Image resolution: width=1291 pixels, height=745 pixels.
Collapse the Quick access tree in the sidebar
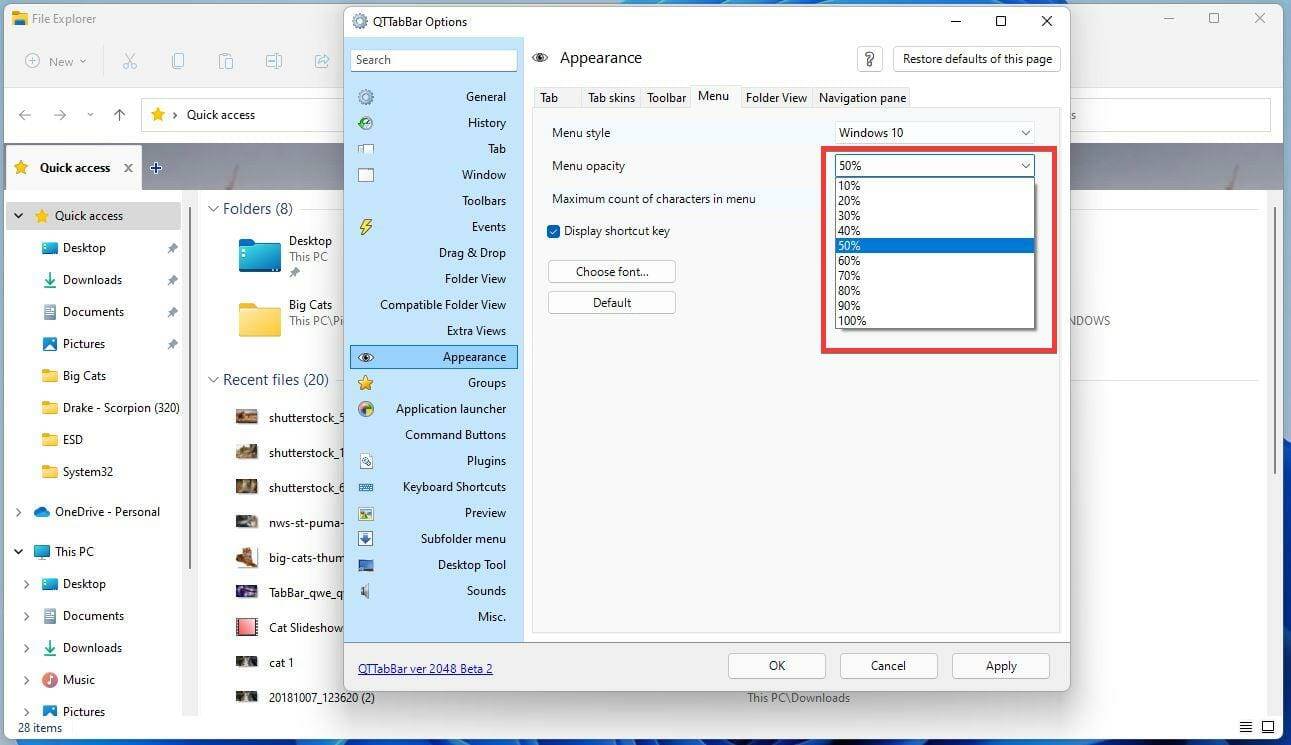[x=18, y=215]
